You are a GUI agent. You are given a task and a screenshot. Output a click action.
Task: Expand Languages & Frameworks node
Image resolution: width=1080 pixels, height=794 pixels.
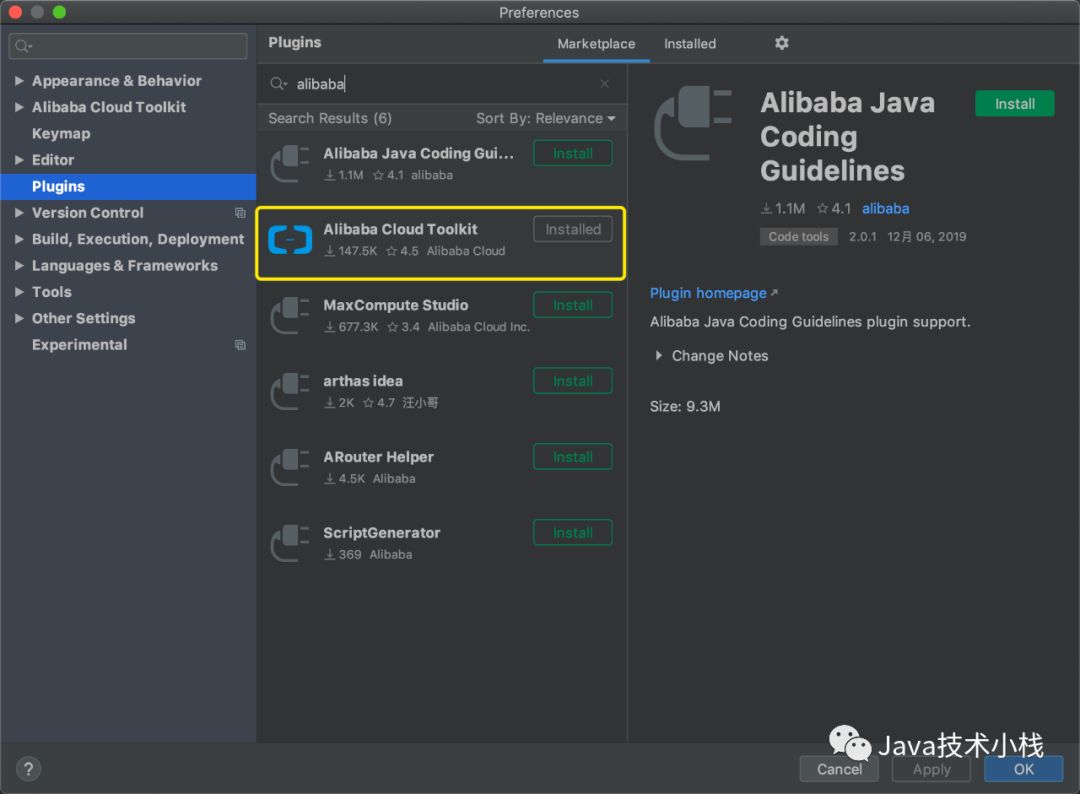19,265
